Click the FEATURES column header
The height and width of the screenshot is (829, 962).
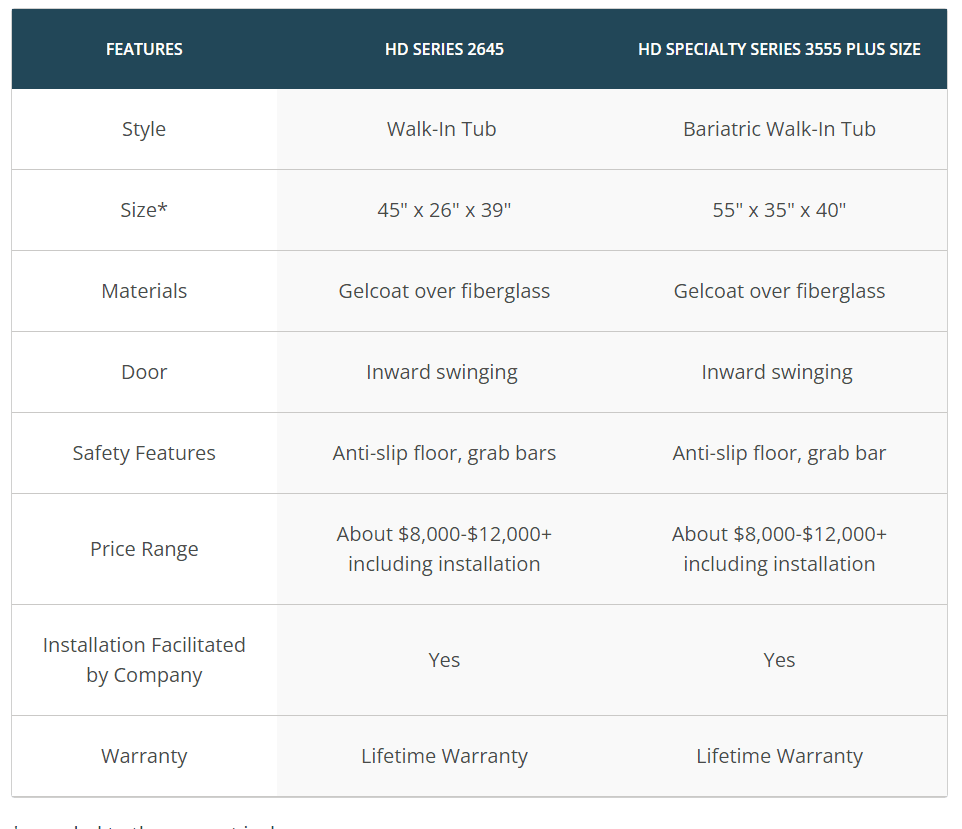[x=144, y=49]
